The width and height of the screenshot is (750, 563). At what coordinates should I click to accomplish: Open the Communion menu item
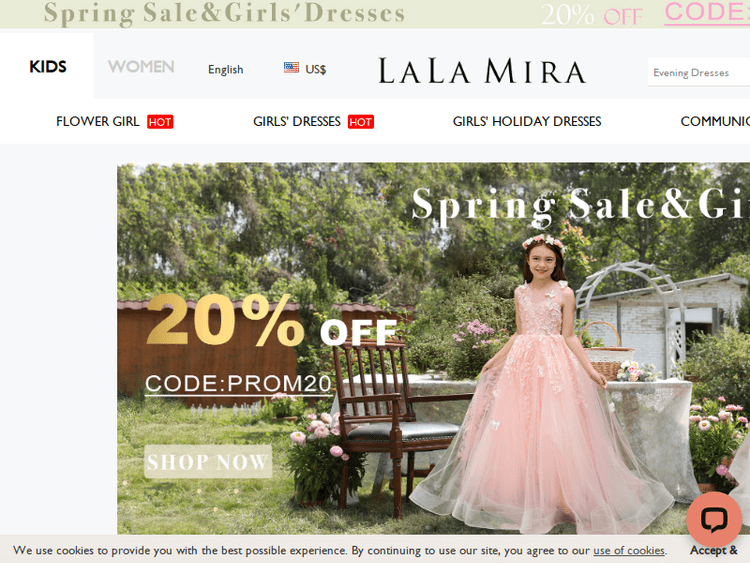click(x=715, y=121)
